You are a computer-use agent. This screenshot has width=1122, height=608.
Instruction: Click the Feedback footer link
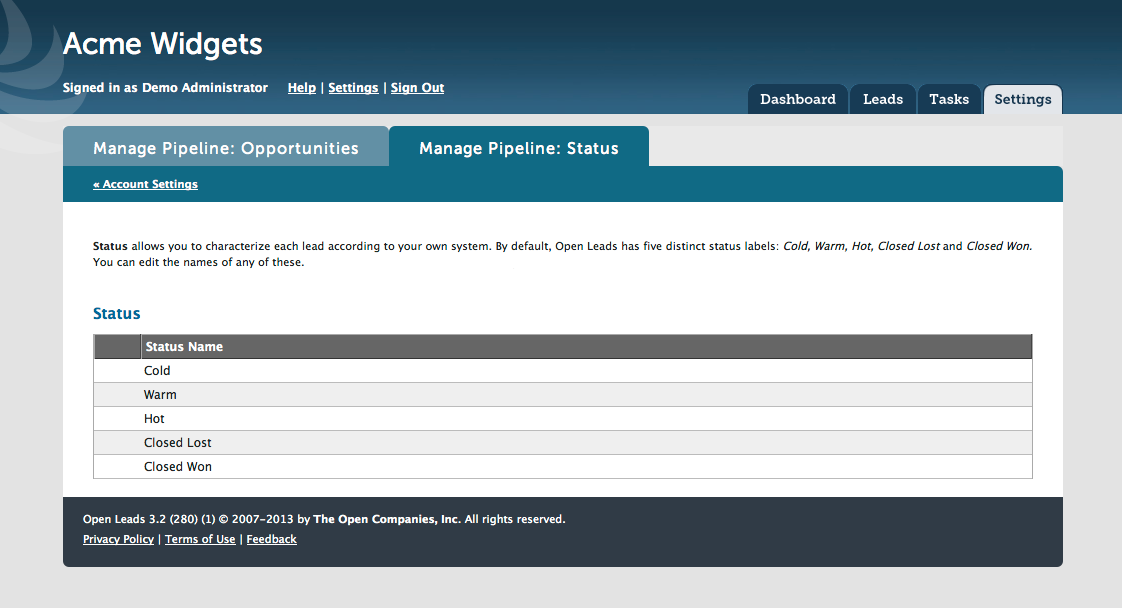[271, 539]
